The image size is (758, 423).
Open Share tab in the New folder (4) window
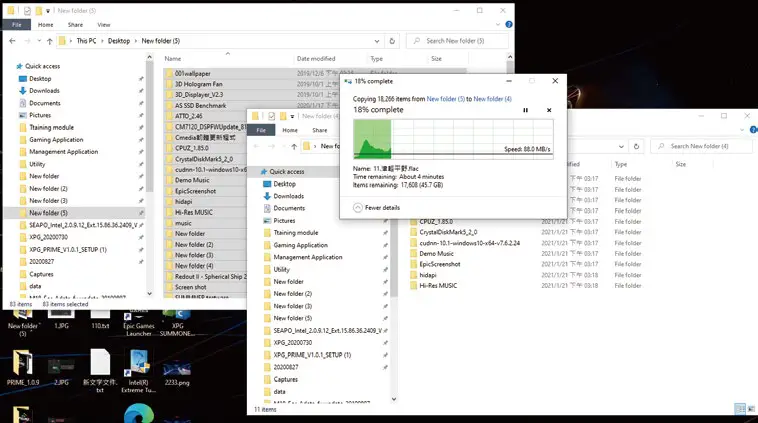pyautogui.click(x=319, y=130)
